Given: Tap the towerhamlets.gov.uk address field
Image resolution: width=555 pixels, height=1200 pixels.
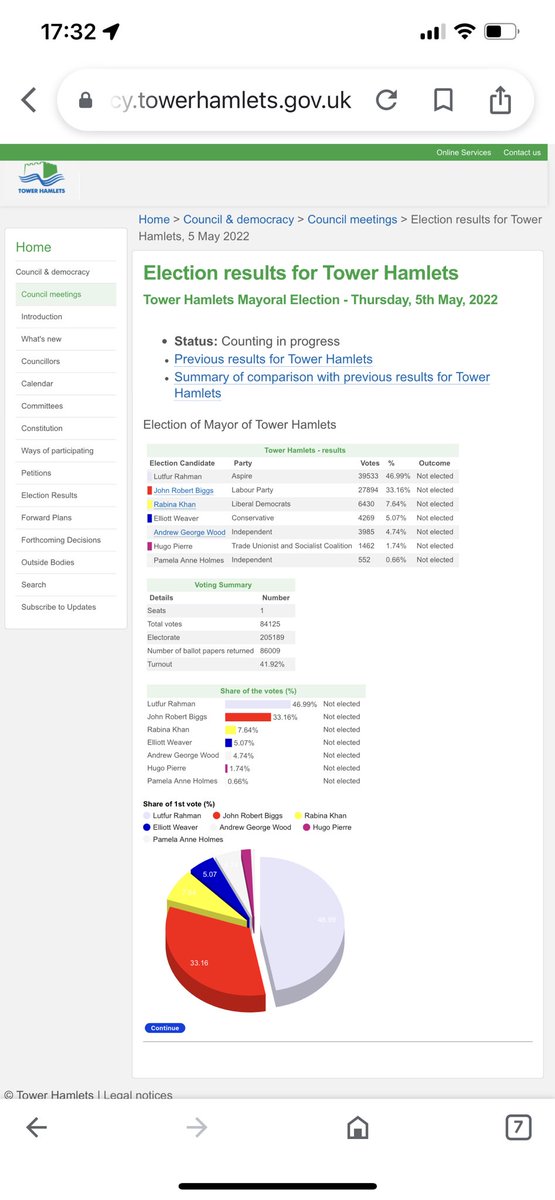Looking at the screenshot, I should pos(229,100).
